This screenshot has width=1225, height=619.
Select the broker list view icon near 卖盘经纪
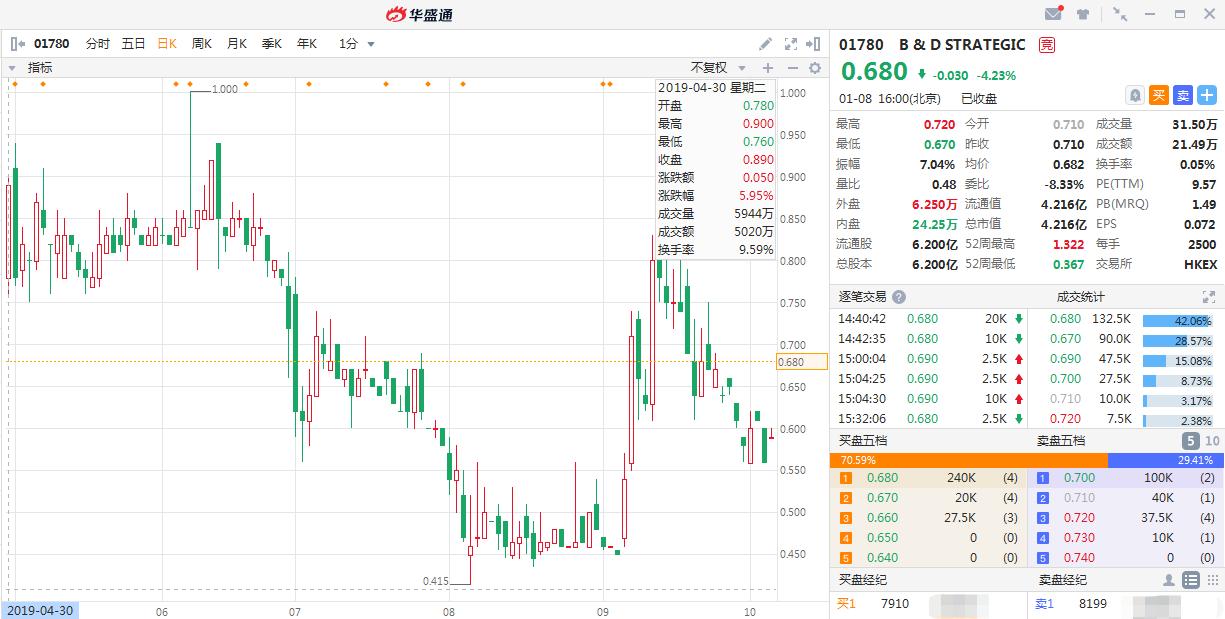(1189, 580)
